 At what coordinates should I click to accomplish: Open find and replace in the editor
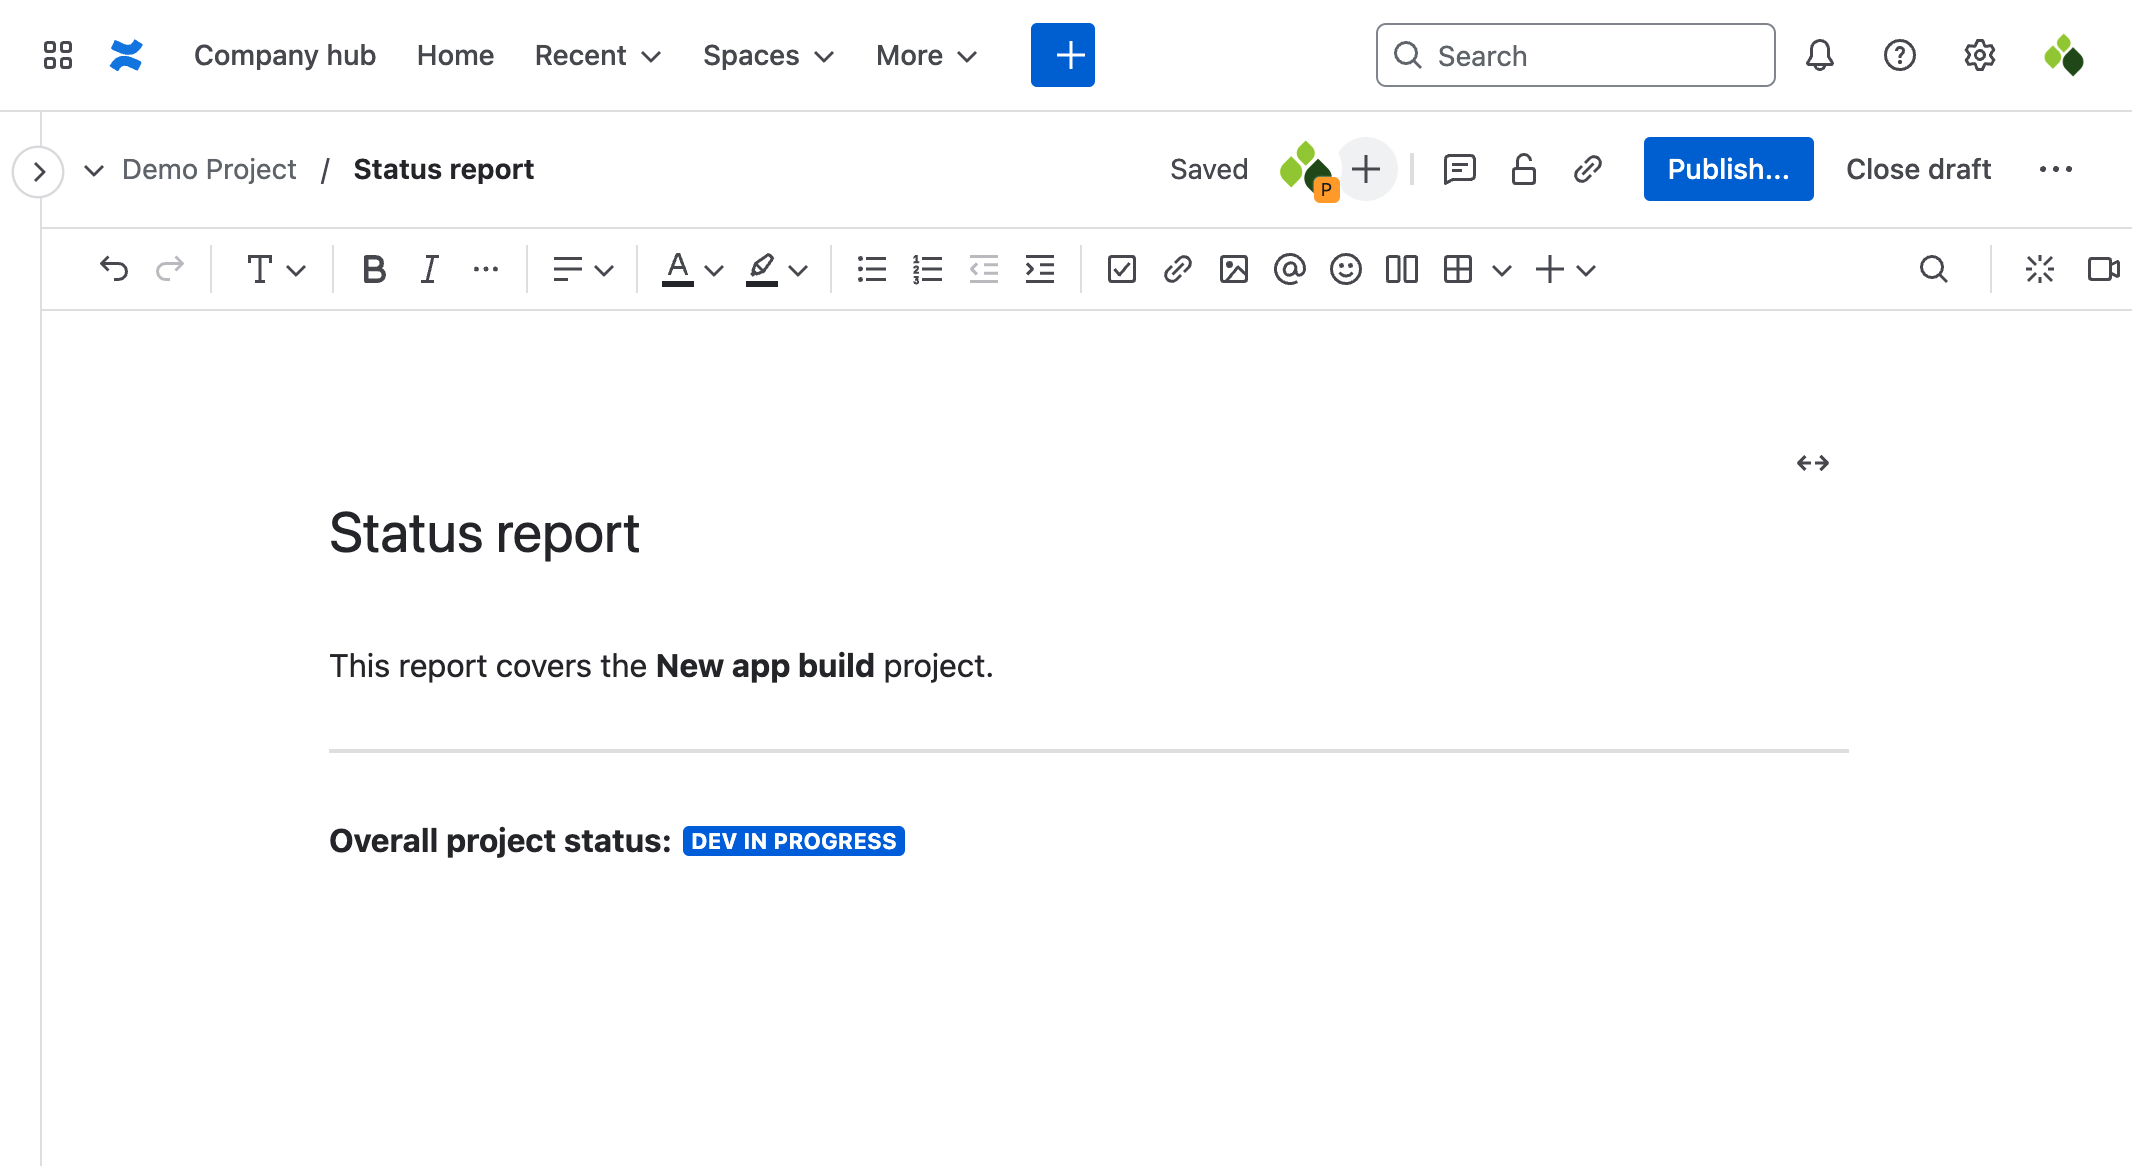tap(1934, 269)
